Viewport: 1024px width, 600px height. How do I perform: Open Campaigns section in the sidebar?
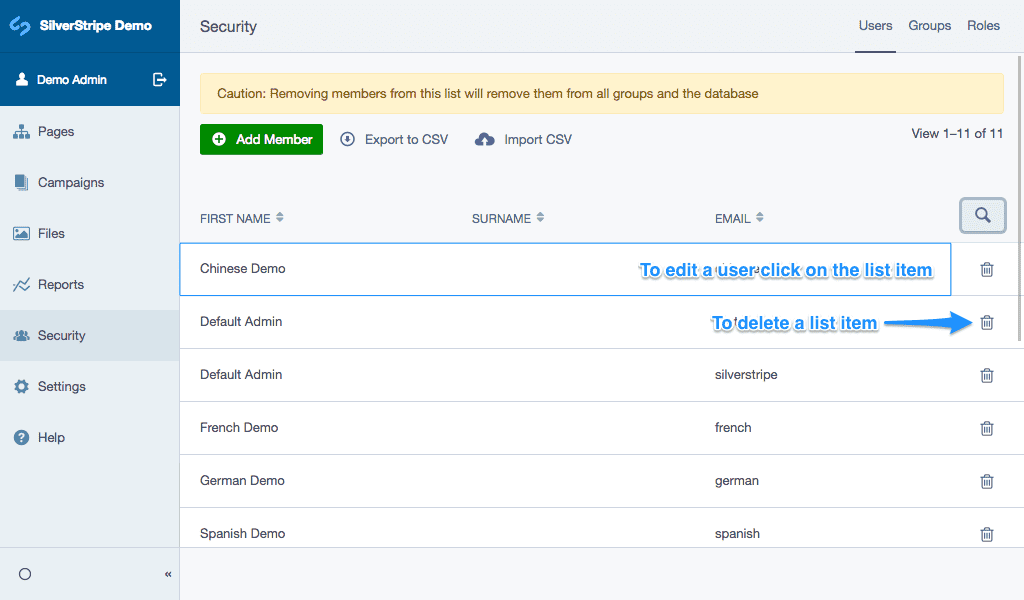(70, 183)
